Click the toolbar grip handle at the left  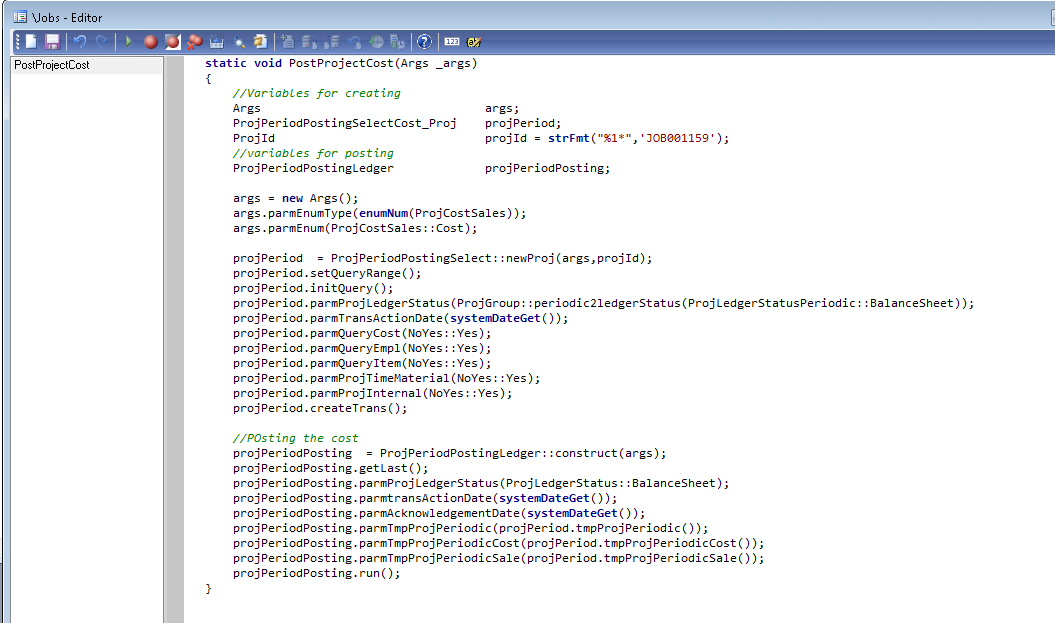[x=17, y=42]
